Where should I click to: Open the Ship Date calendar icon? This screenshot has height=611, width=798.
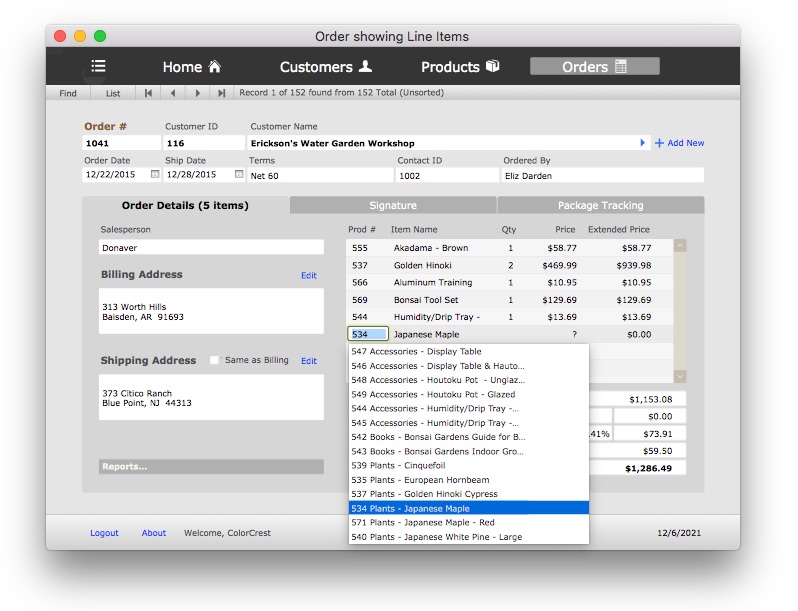pyautogui.click(x=239, y=174)
